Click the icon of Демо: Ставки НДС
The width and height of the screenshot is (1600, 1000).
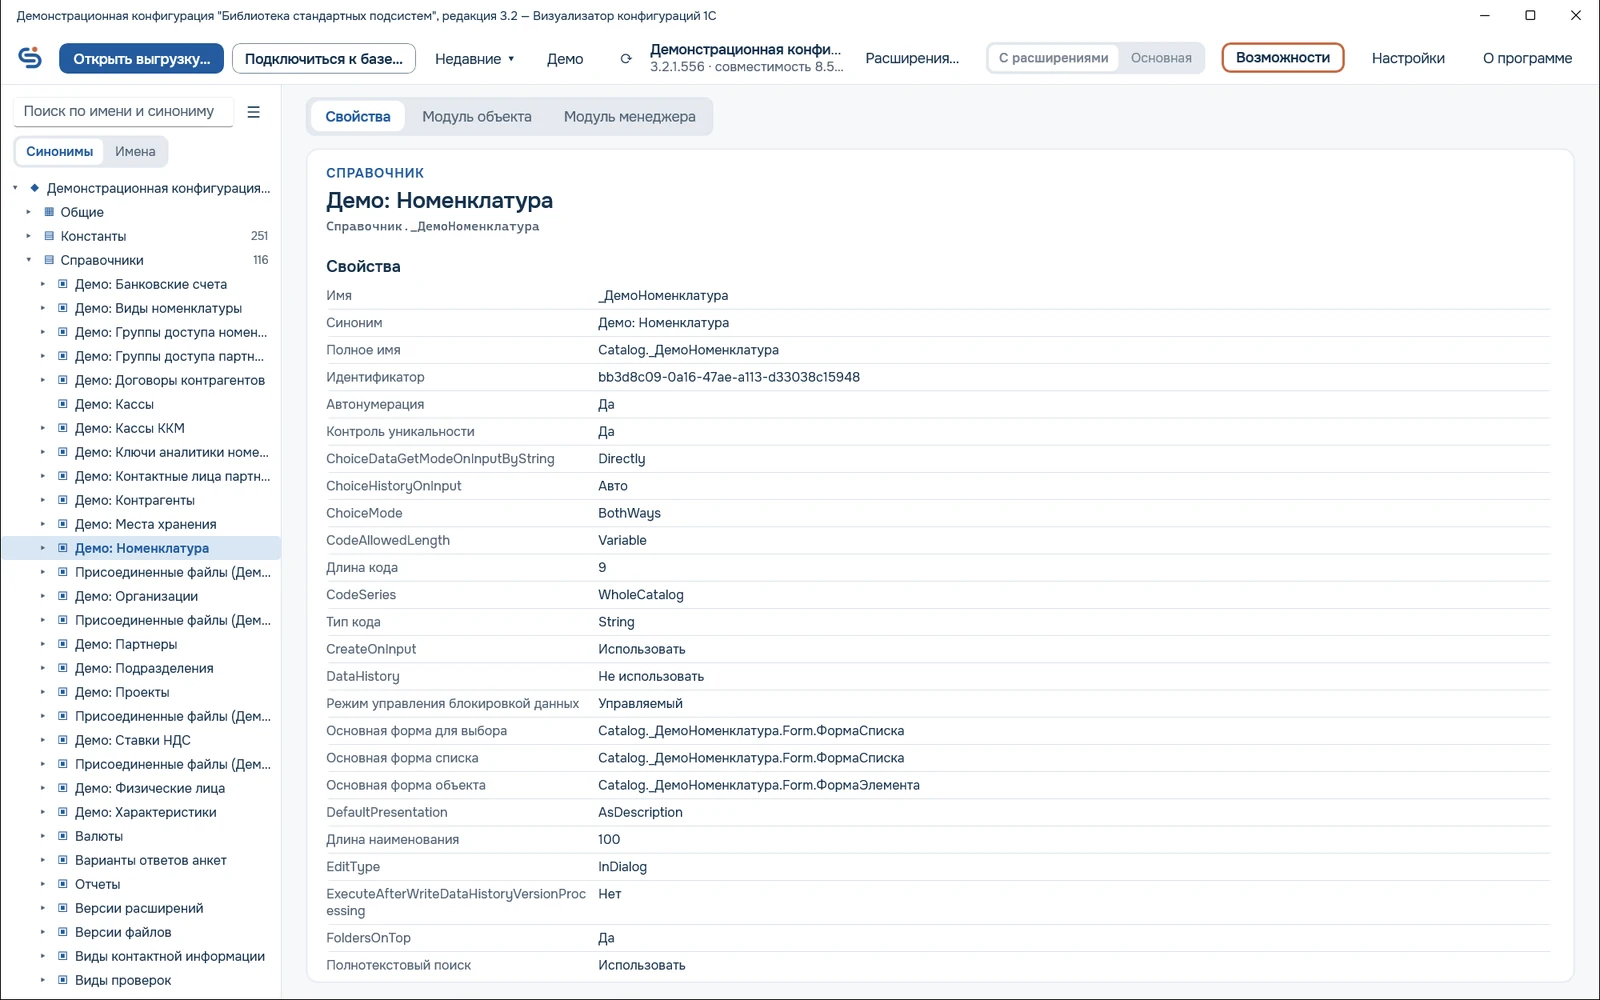point(63,740)
